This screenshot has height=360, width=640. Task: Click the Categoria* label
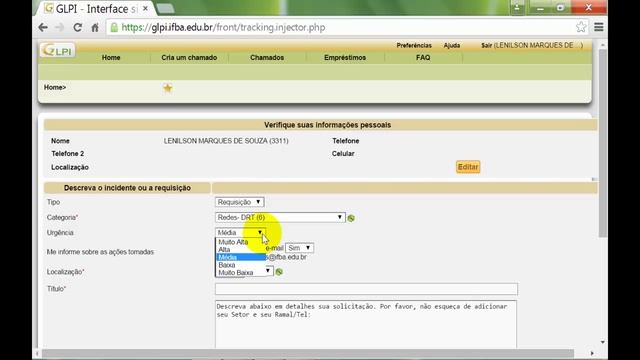[62, 218]
